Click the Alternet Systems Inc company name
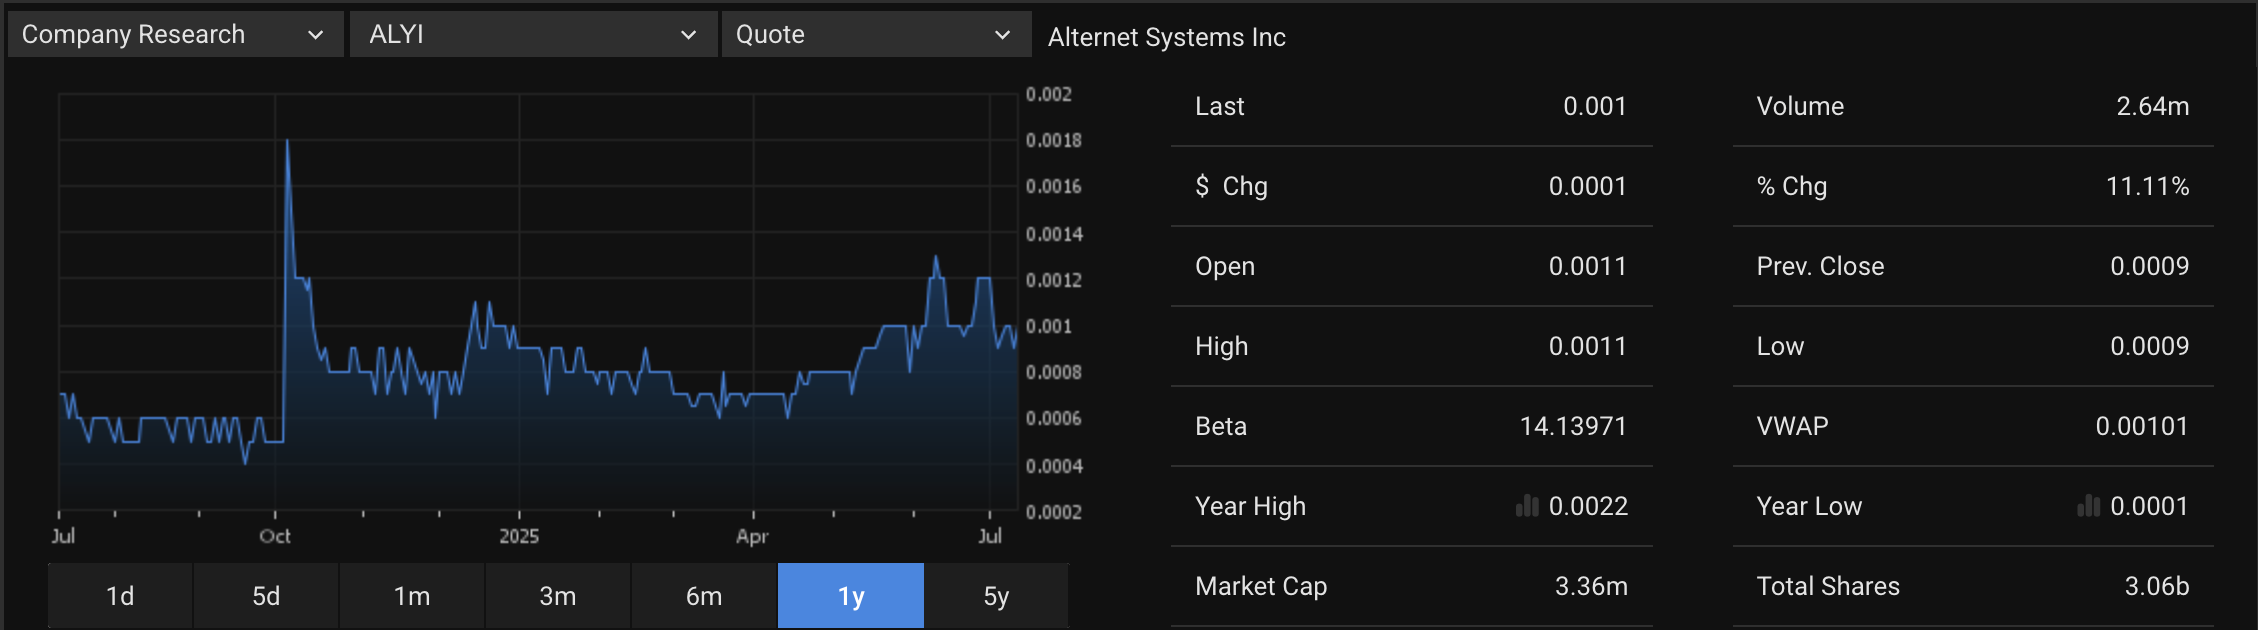This screenshot has height=630, width=2258. (1166, 37)
